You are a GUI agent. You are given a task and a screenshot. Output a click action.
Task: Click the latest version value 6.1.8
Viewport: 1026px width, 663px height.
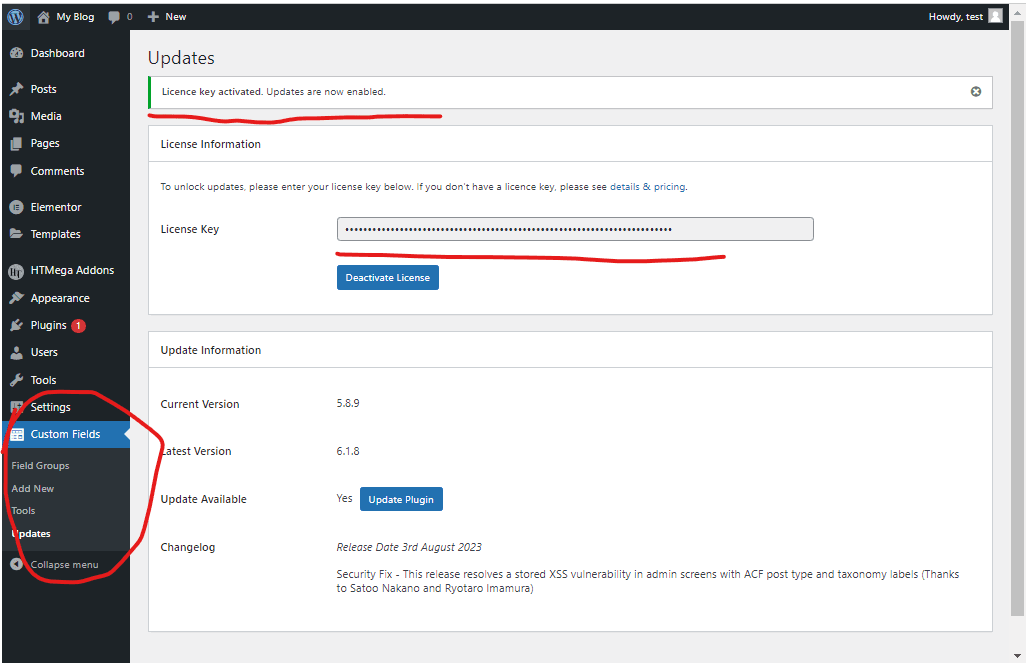[x=348, y=451]
